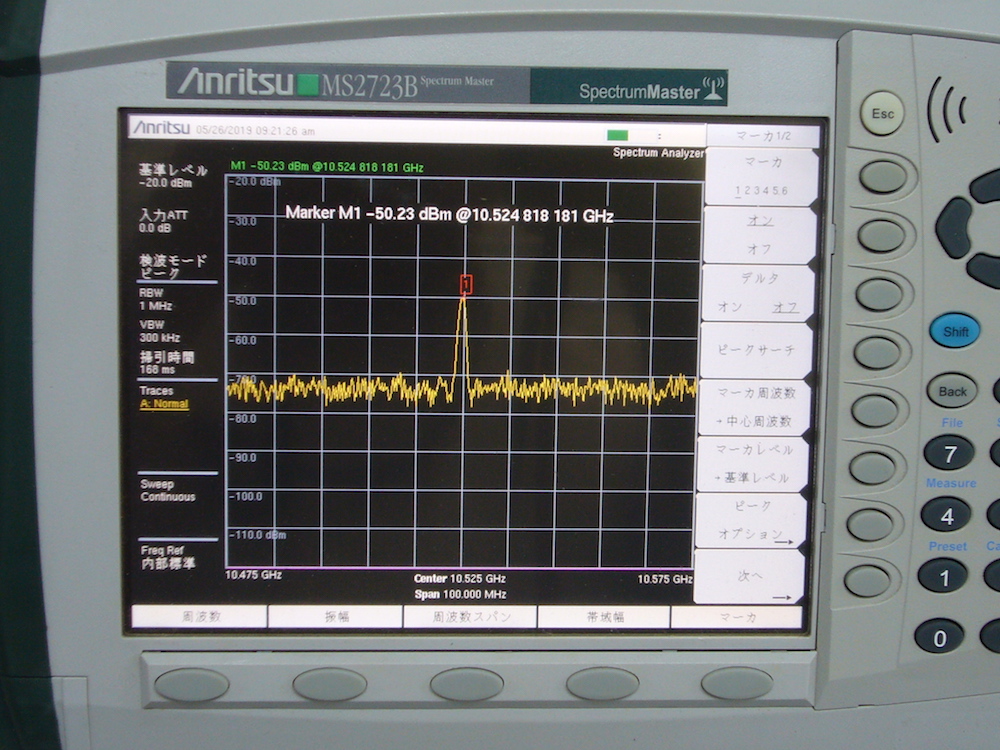Open the ピークオプション submenu
The image size is (1000, 750).
point(762,522)
